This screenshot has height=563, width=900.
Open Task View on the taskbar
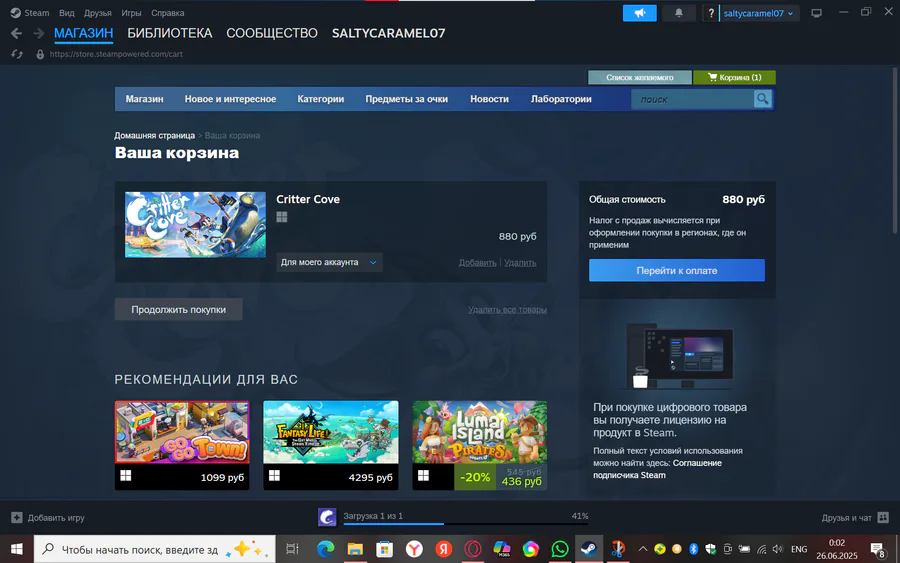[x=292, y=549]
